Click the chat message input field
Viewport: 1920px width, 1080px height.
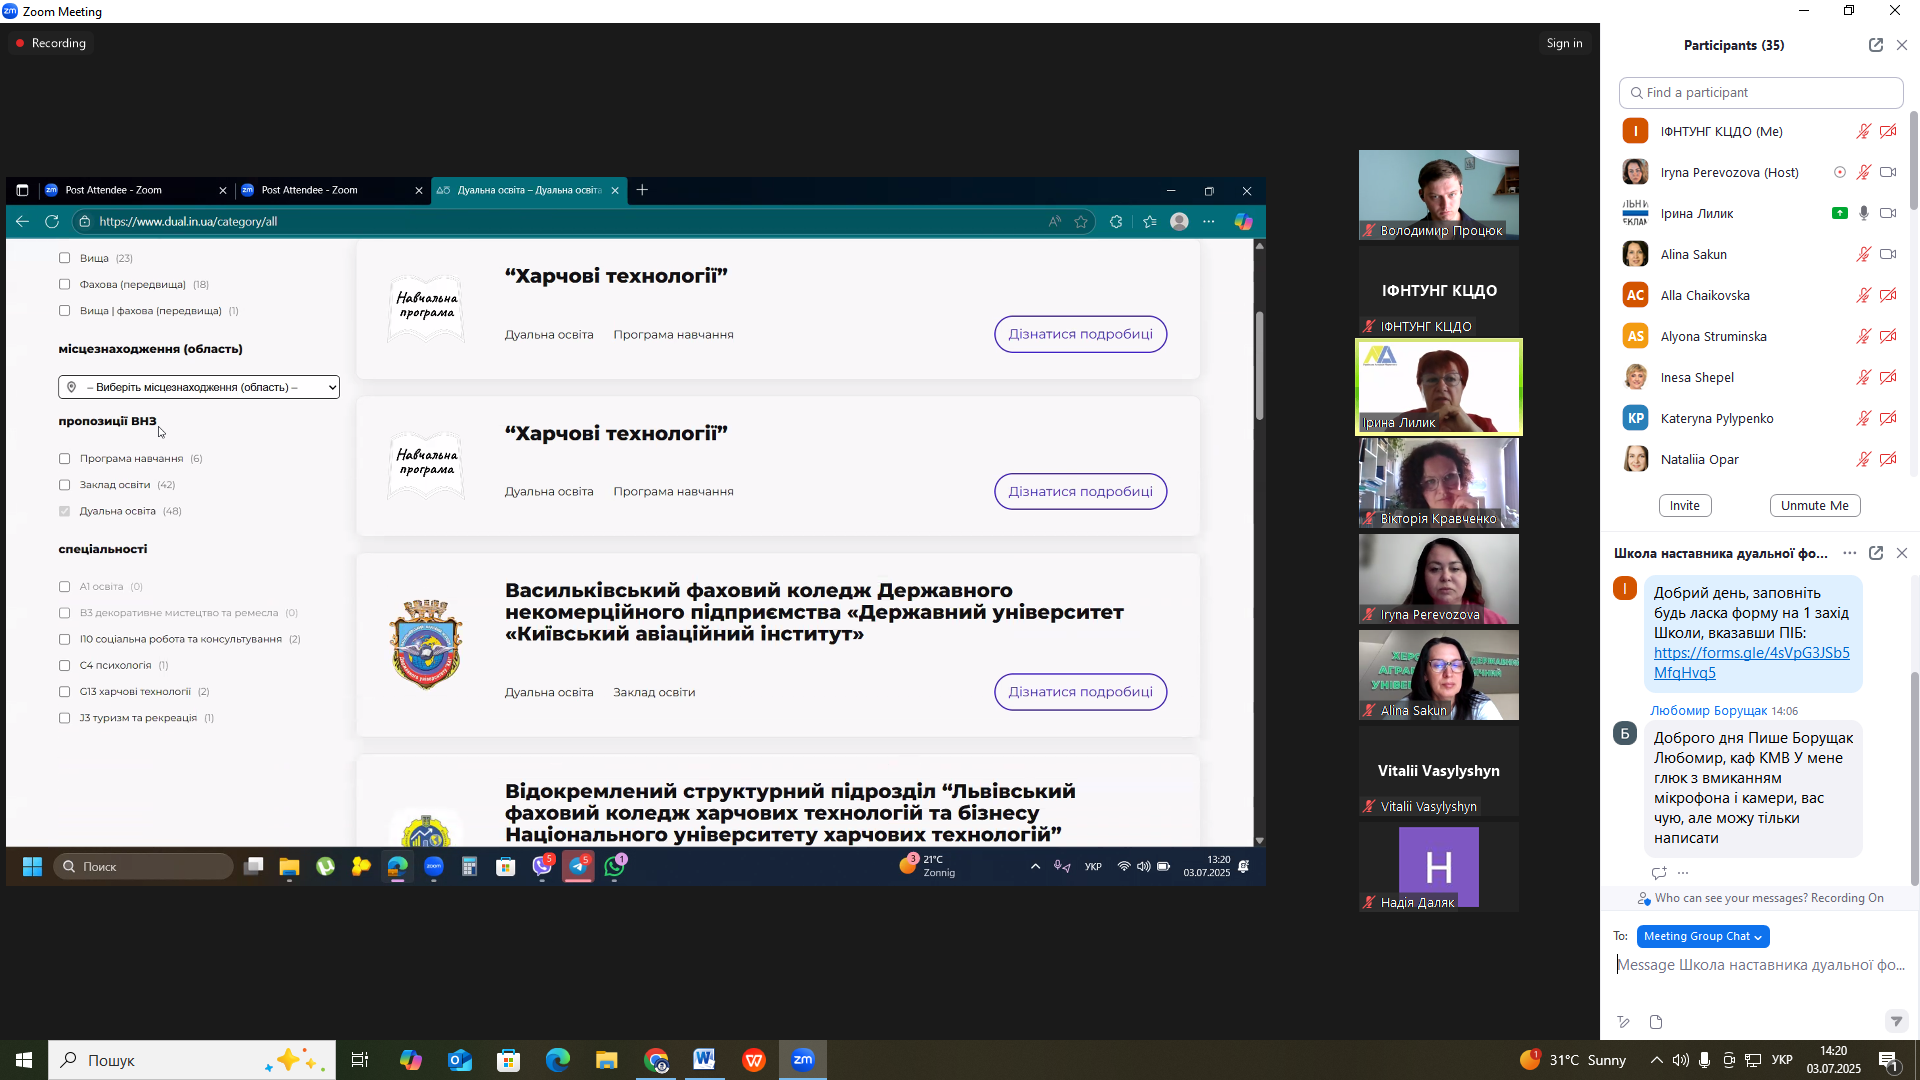pos(1761,965)
